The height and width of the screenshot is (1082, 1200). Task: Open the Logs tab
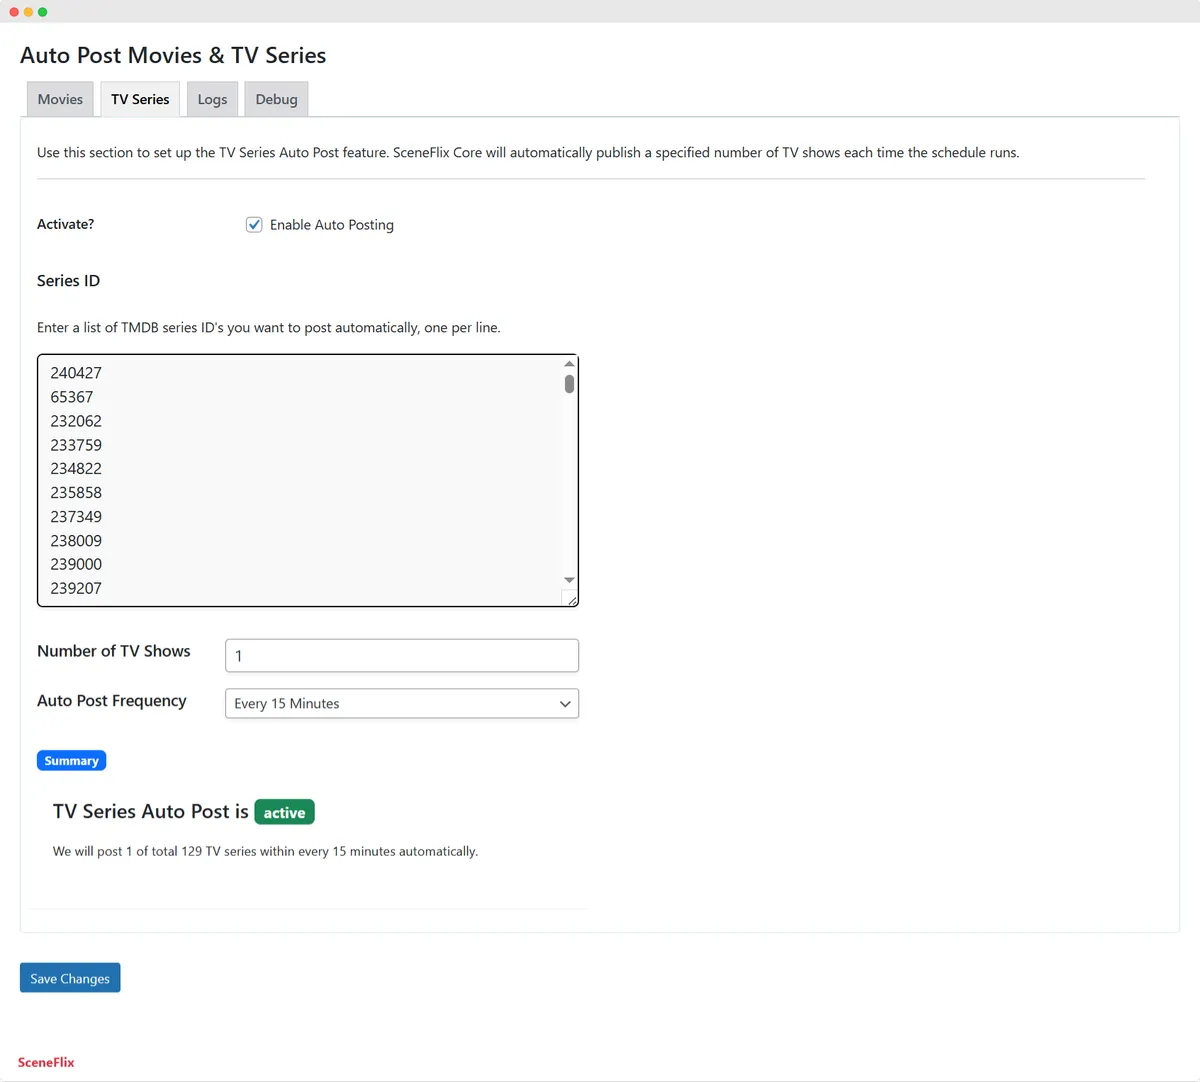(x=212, y=99)
